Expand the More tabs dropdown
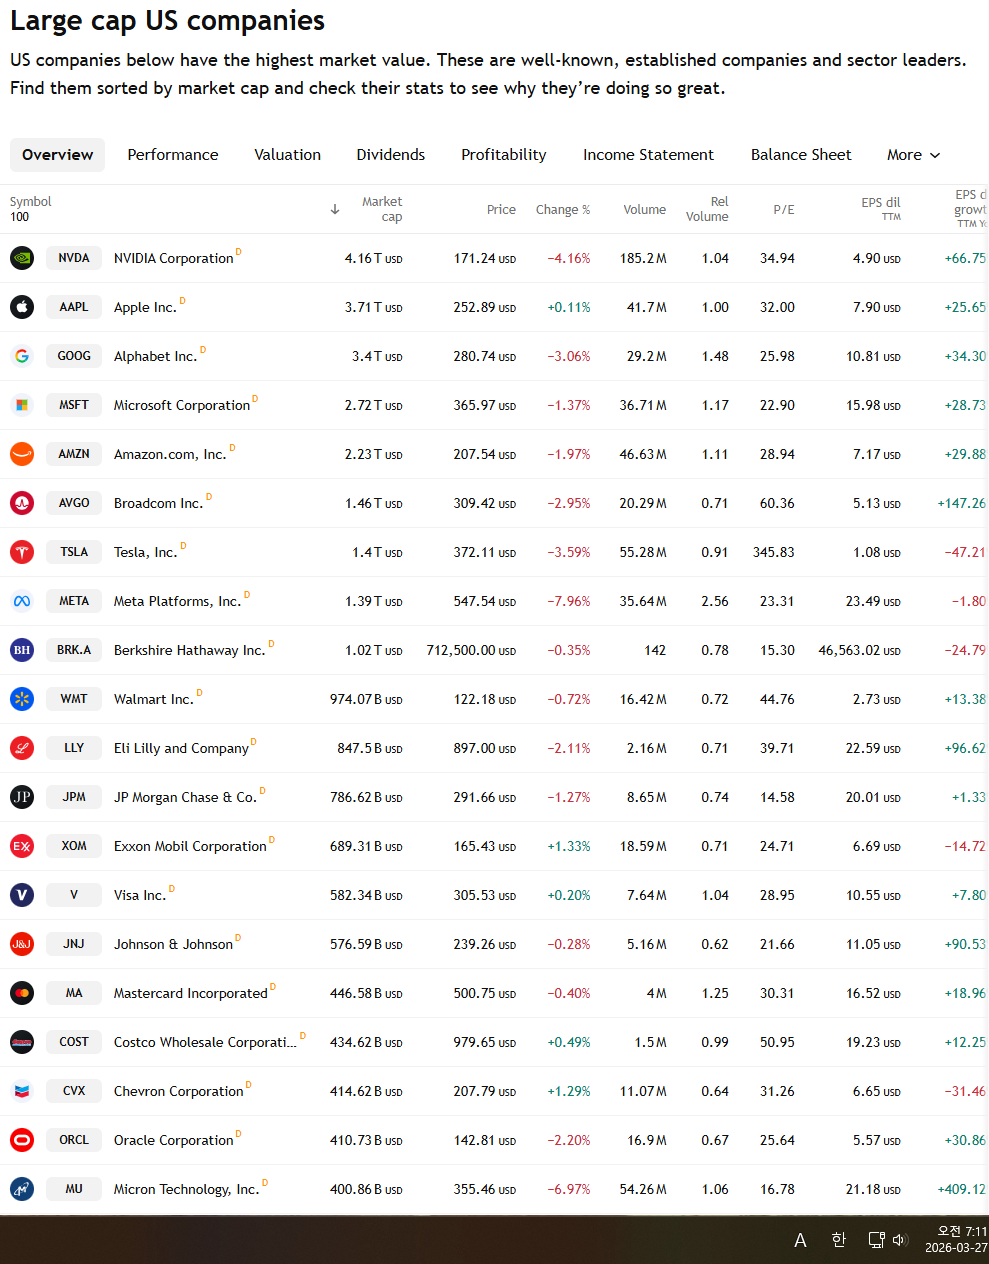Screen dimensions: 989x1264 [914, 155]
